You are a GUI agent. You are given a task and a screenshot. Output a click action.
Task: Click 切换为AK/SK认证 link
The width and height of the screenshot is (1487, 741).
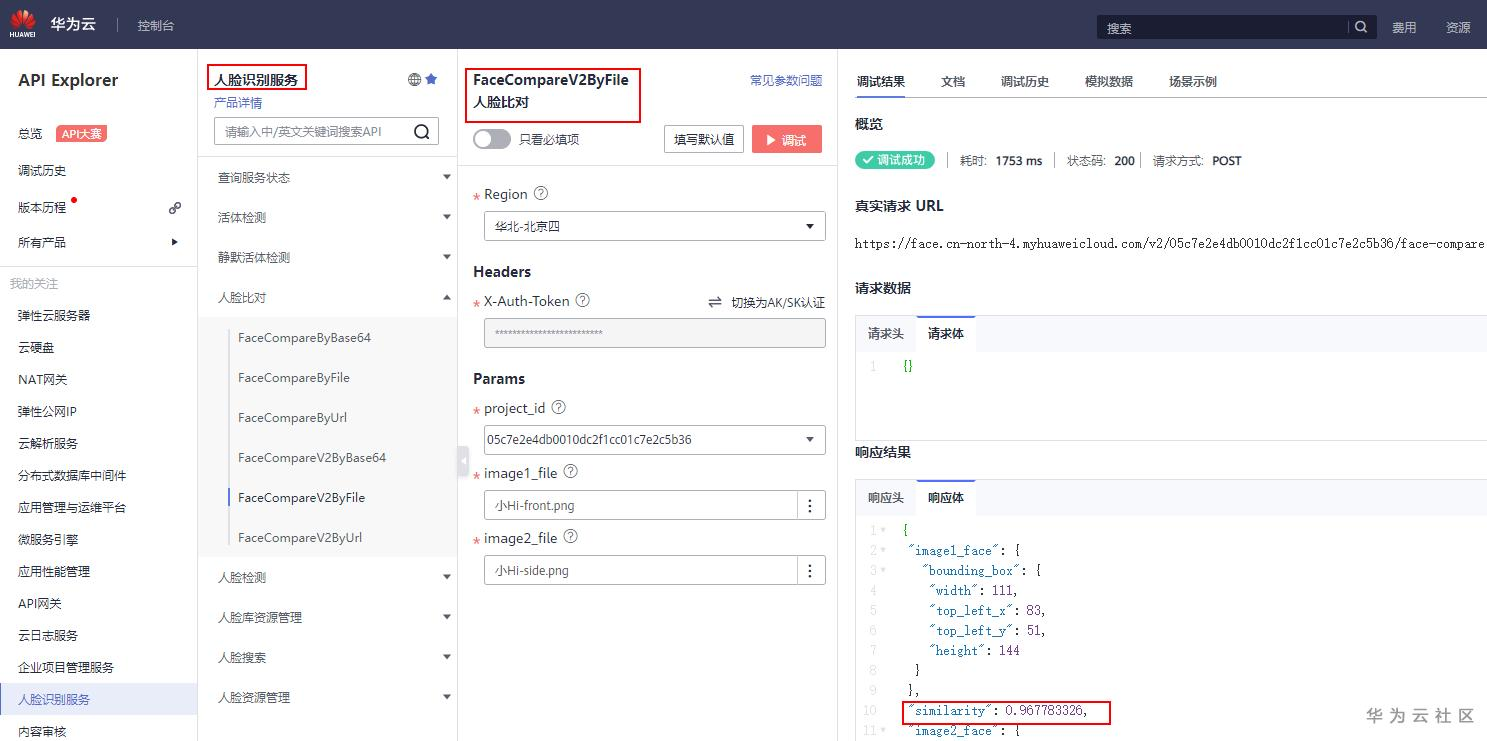click(778, 301)
